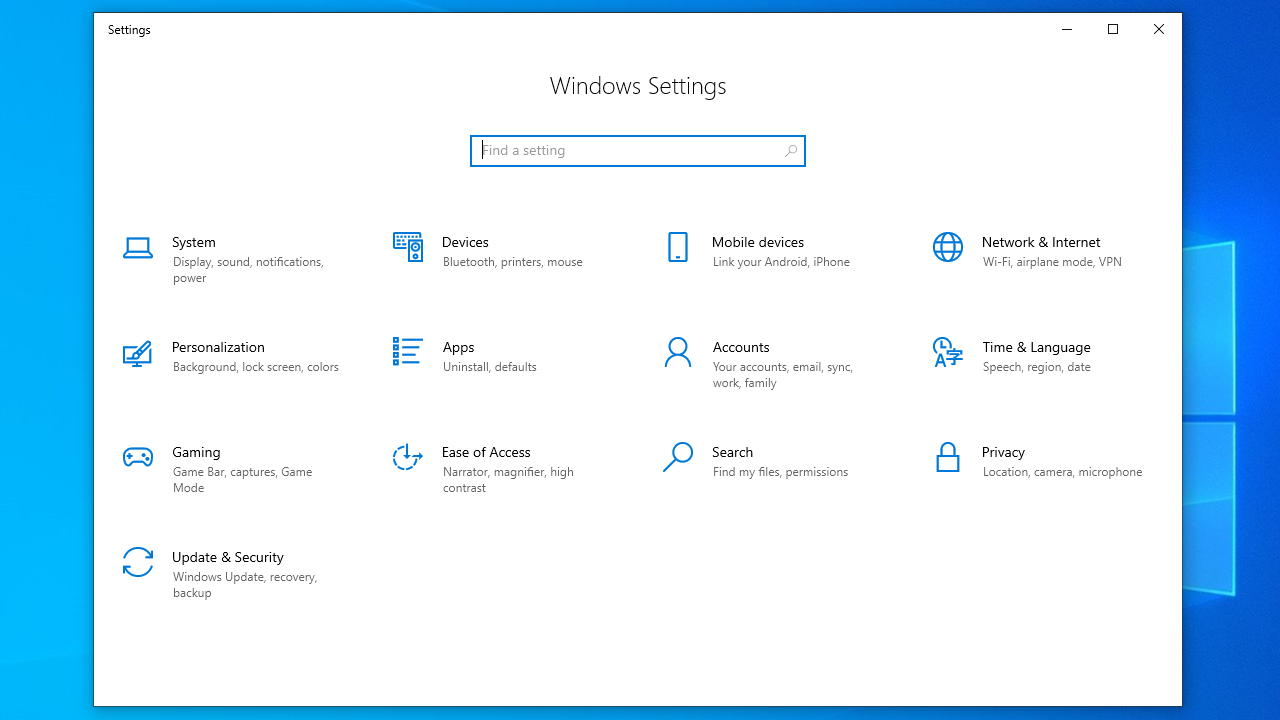Click the Accounts person icon

pos(678,352)
